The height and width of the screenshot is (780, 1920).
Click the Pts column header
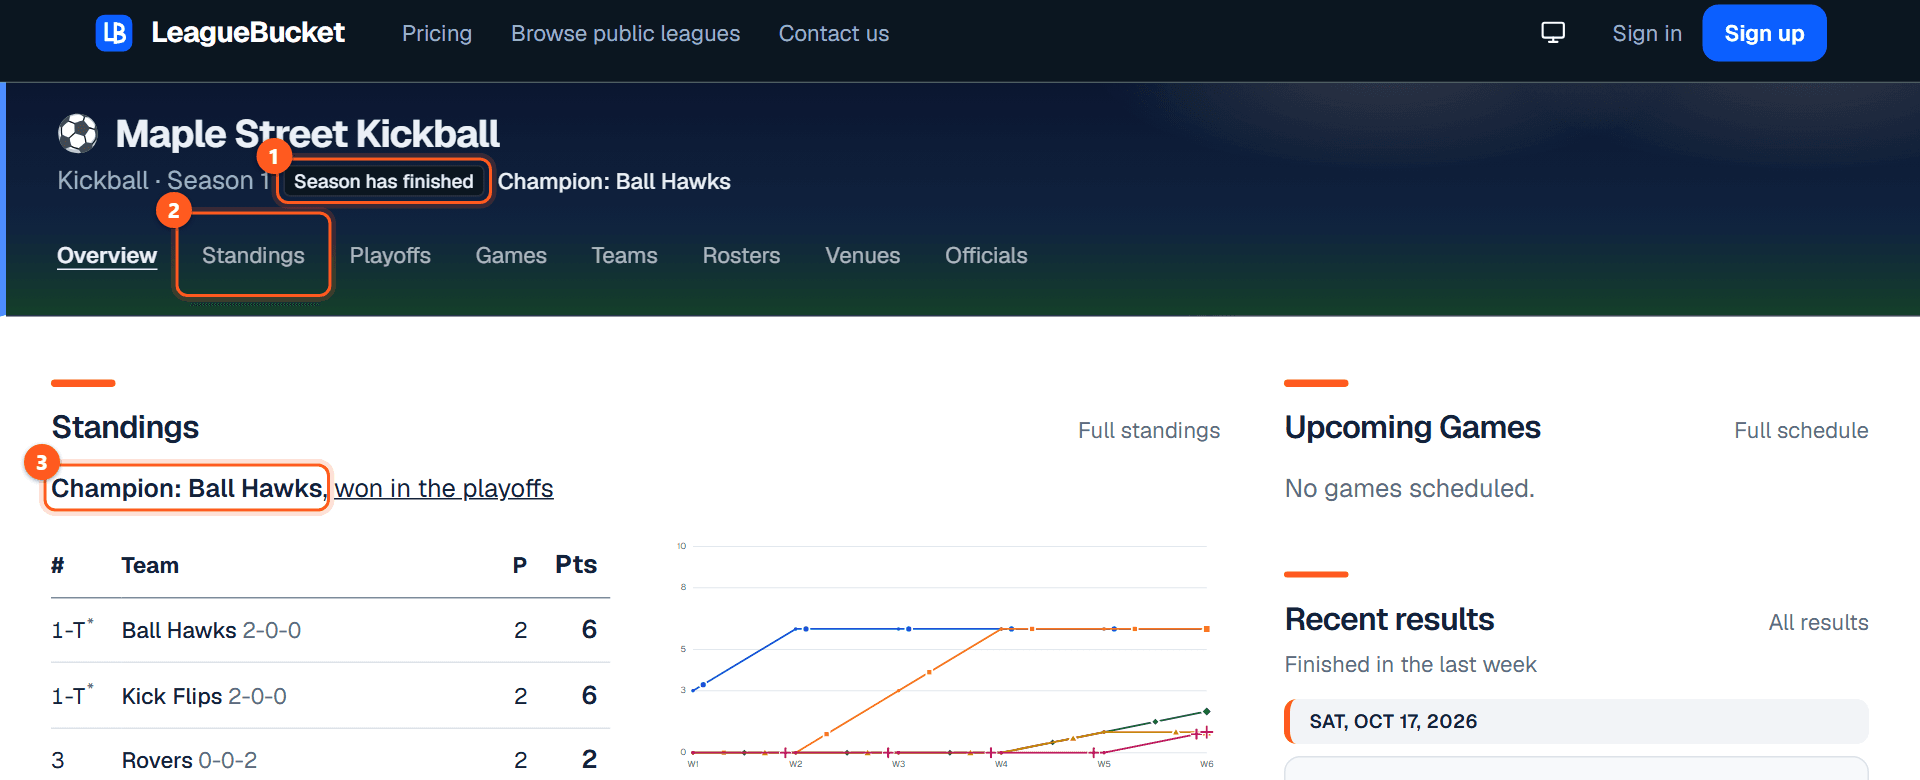pyautogui.click(x=576, y=565)
